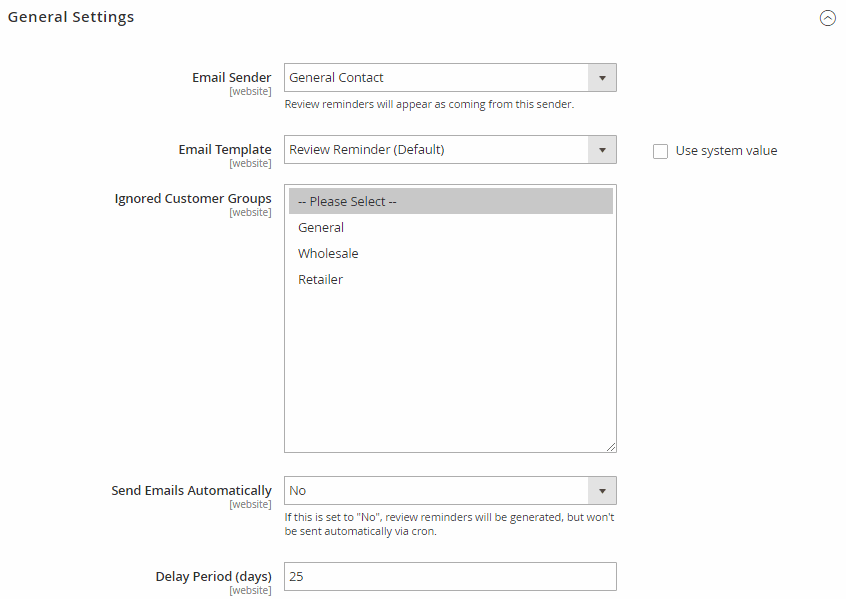846x599 pixels.
Task: Click the multiselect box resize handle
Action: tap(611, 447)
